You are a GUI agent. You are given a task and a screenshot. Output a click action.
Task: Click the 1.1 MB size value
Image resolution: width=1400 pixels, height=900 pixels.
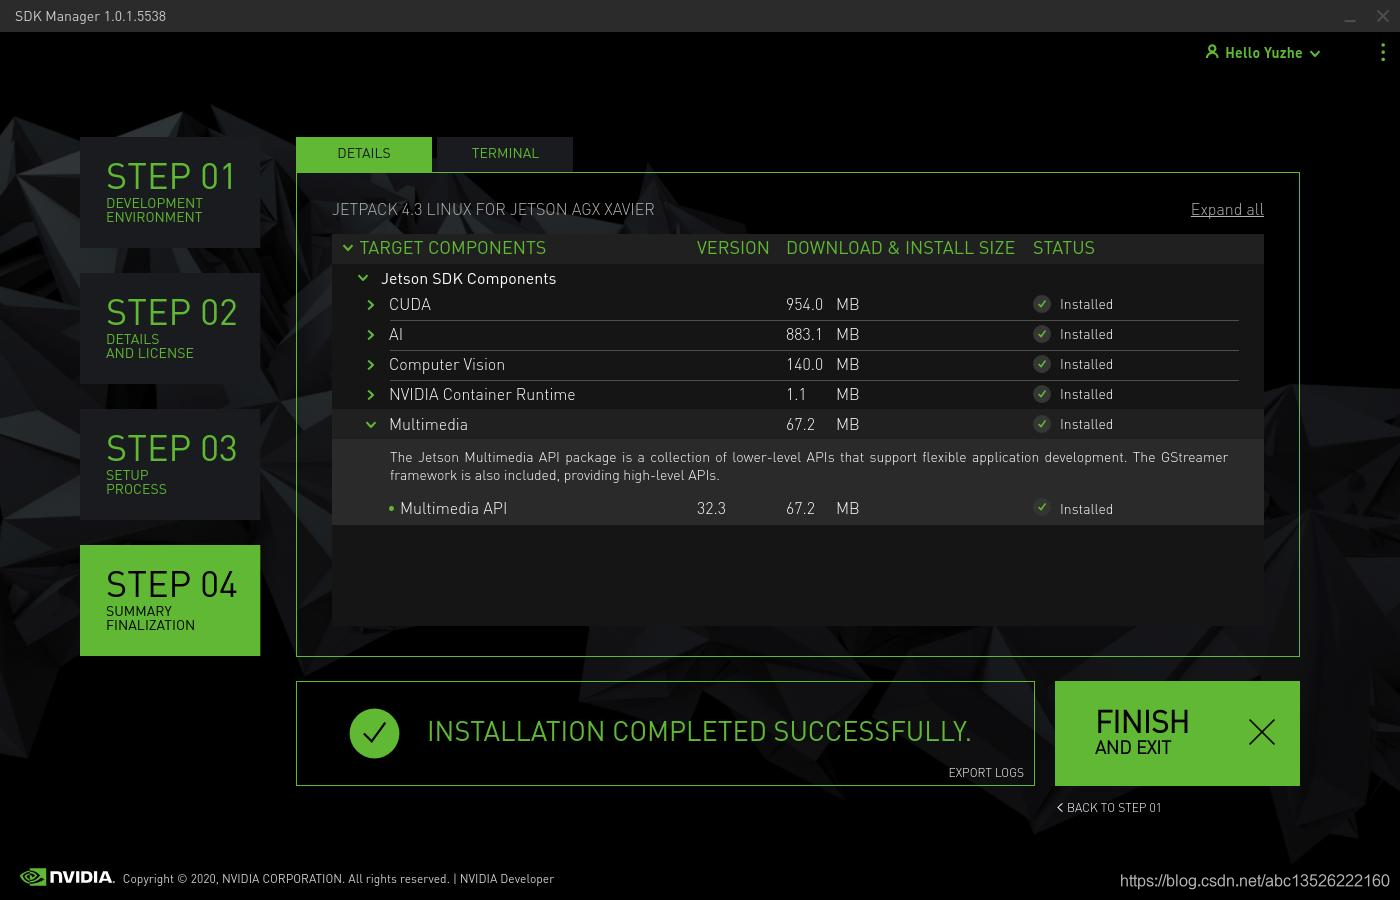tap(822, 394)
